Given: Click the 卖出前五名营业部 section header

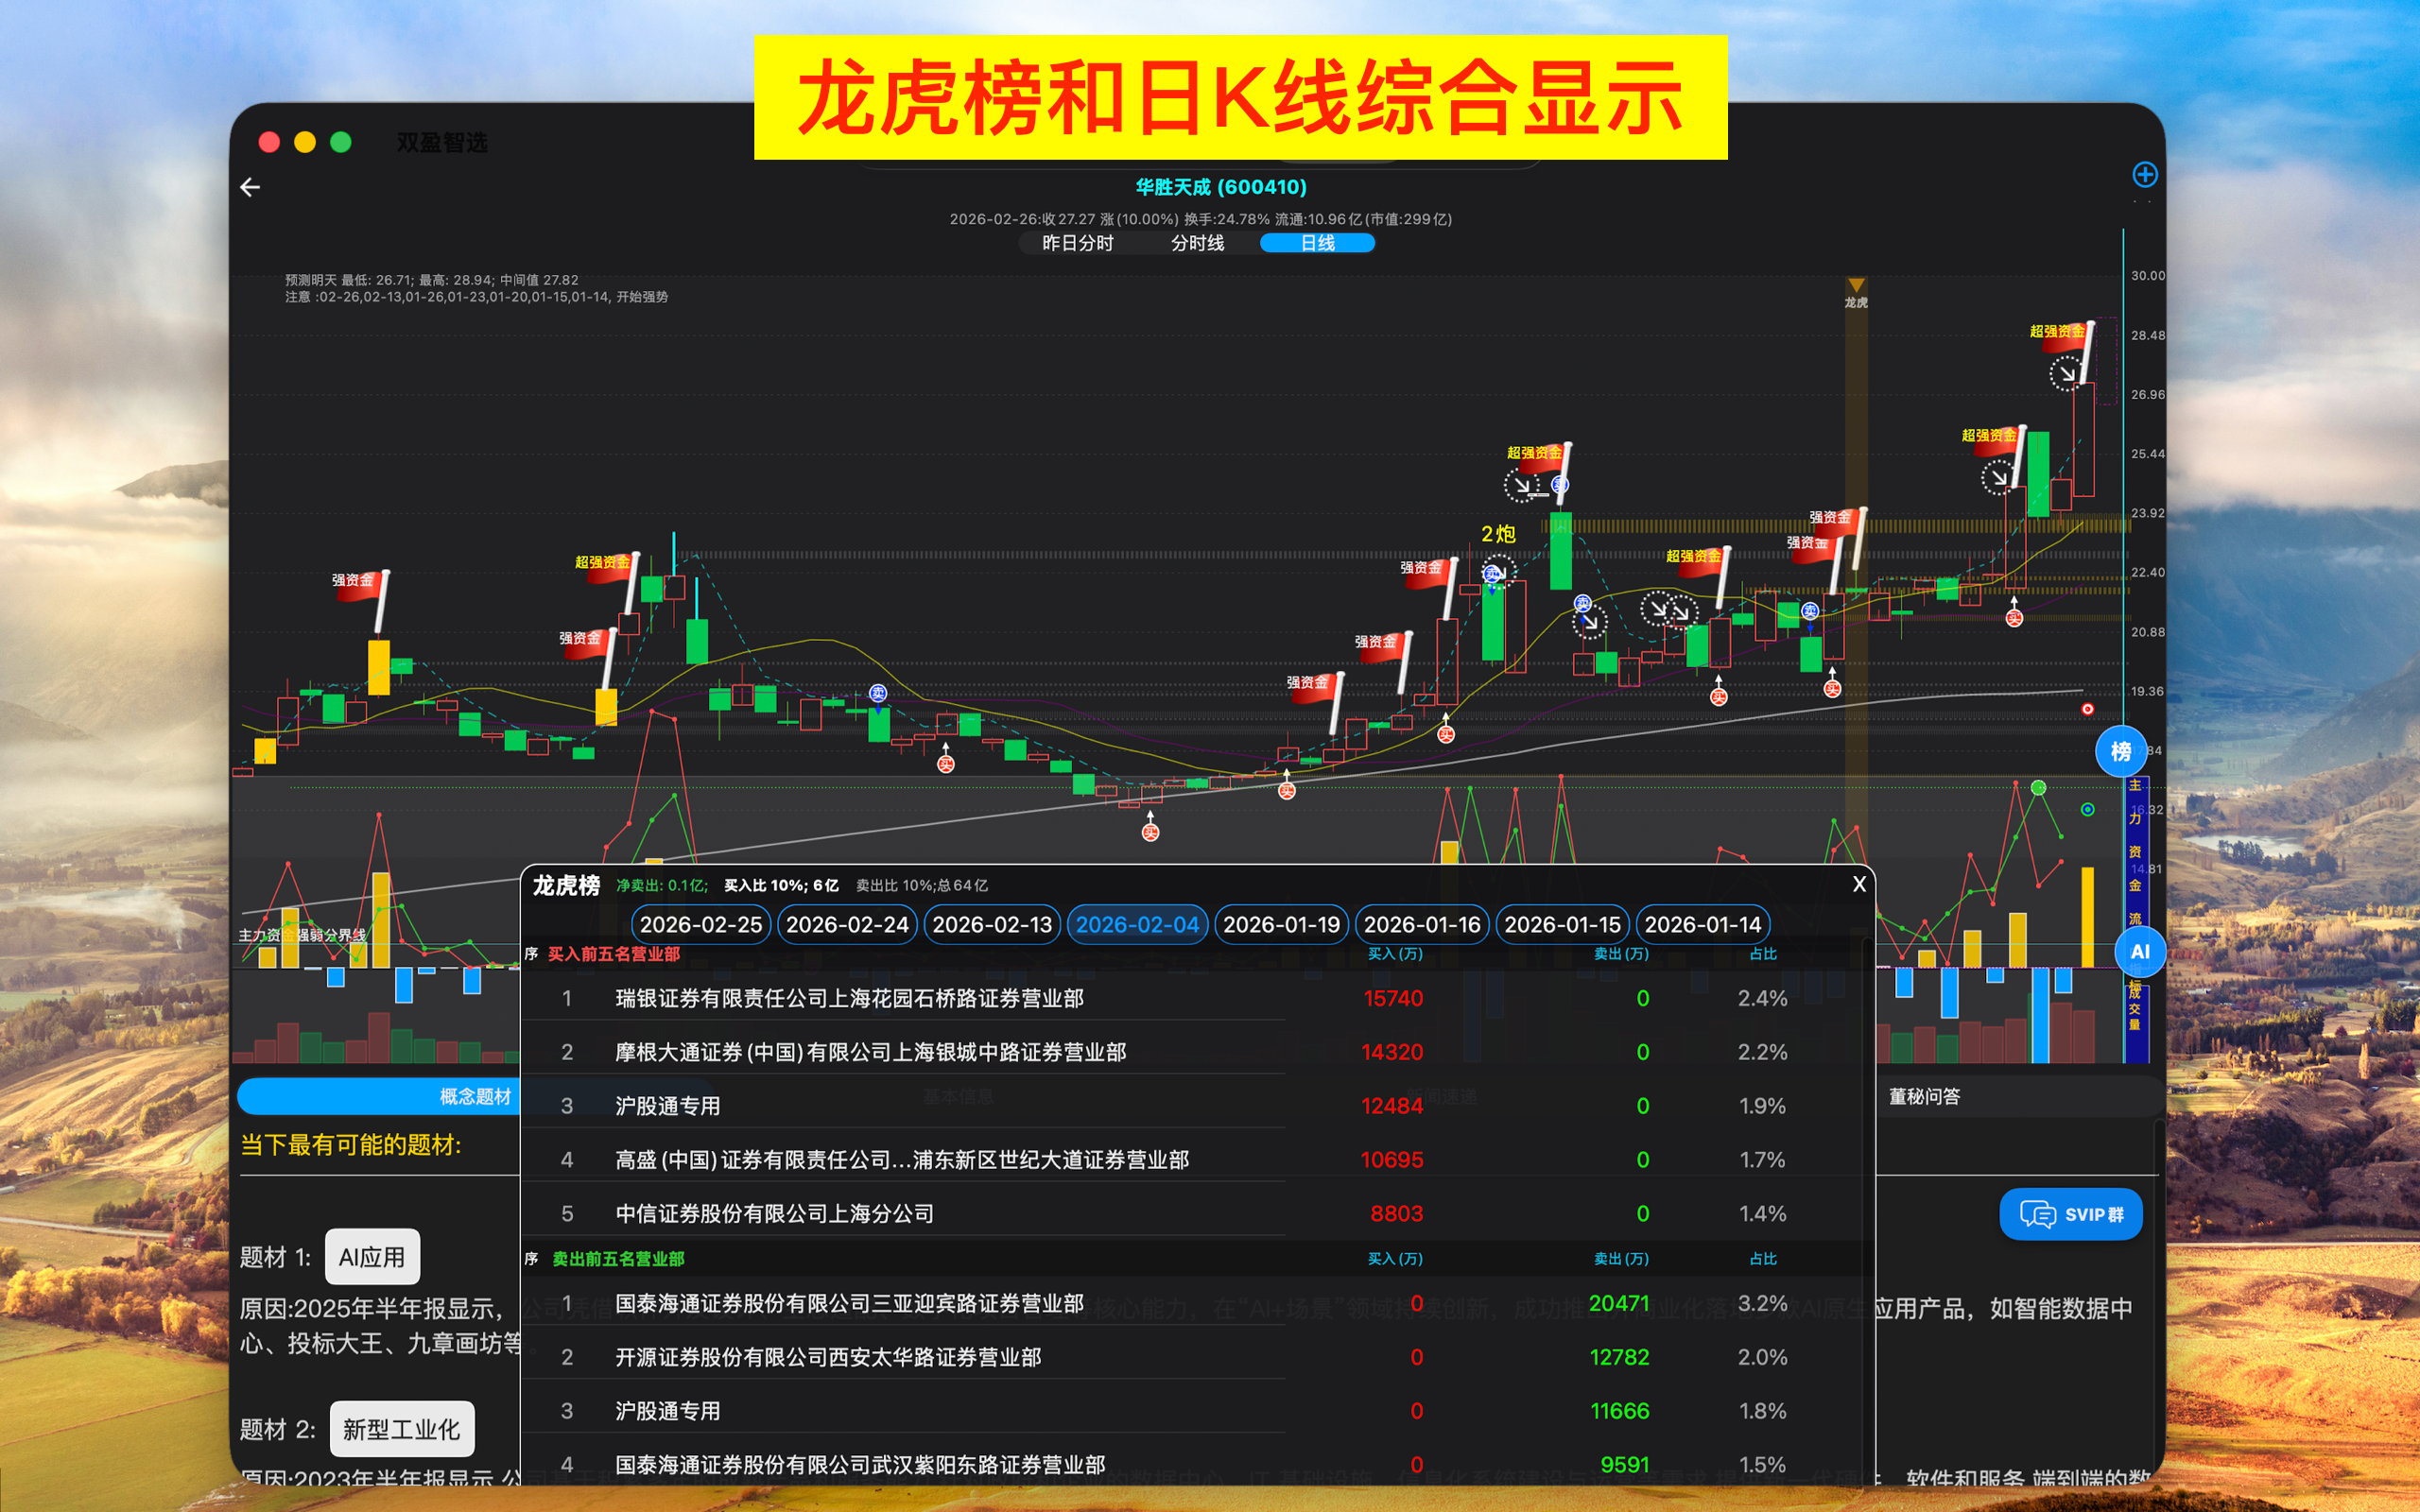Looking at the screenshot, I should pos(618,1259).
